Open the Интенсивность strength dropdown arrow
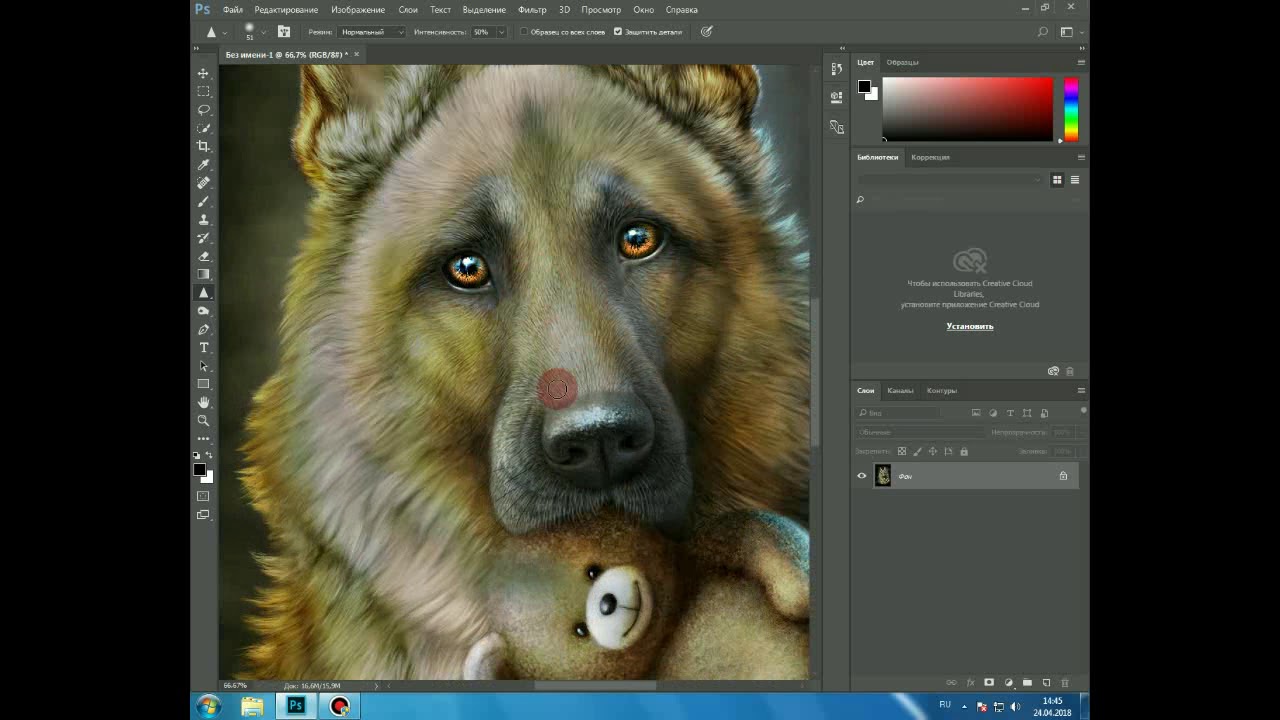Viewport: 1280px width, 720px height. (x=501, y=32)
